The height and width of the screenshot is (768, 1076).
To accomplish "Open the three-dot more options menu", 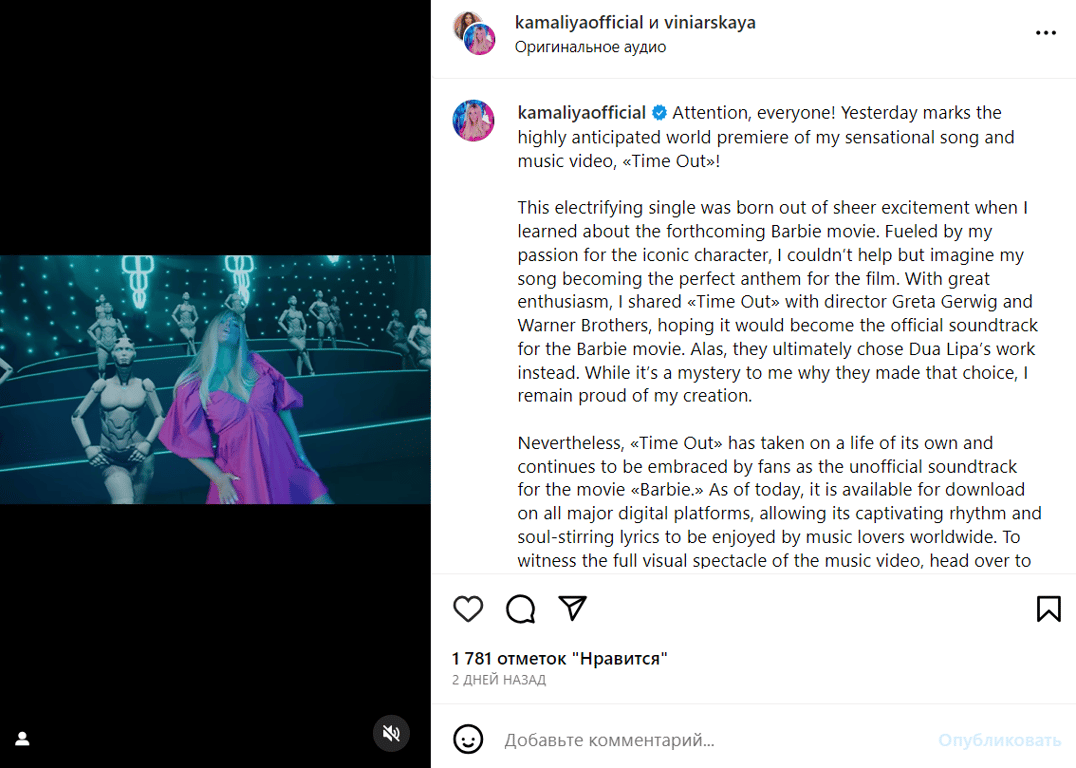I will click(1045, 33).
